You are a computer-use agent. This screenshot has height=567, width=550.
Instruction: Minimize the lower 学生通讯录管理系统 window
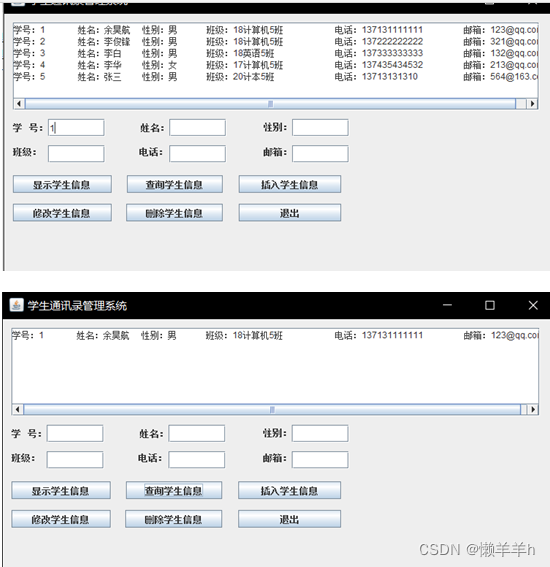click(x=447, y=305)
